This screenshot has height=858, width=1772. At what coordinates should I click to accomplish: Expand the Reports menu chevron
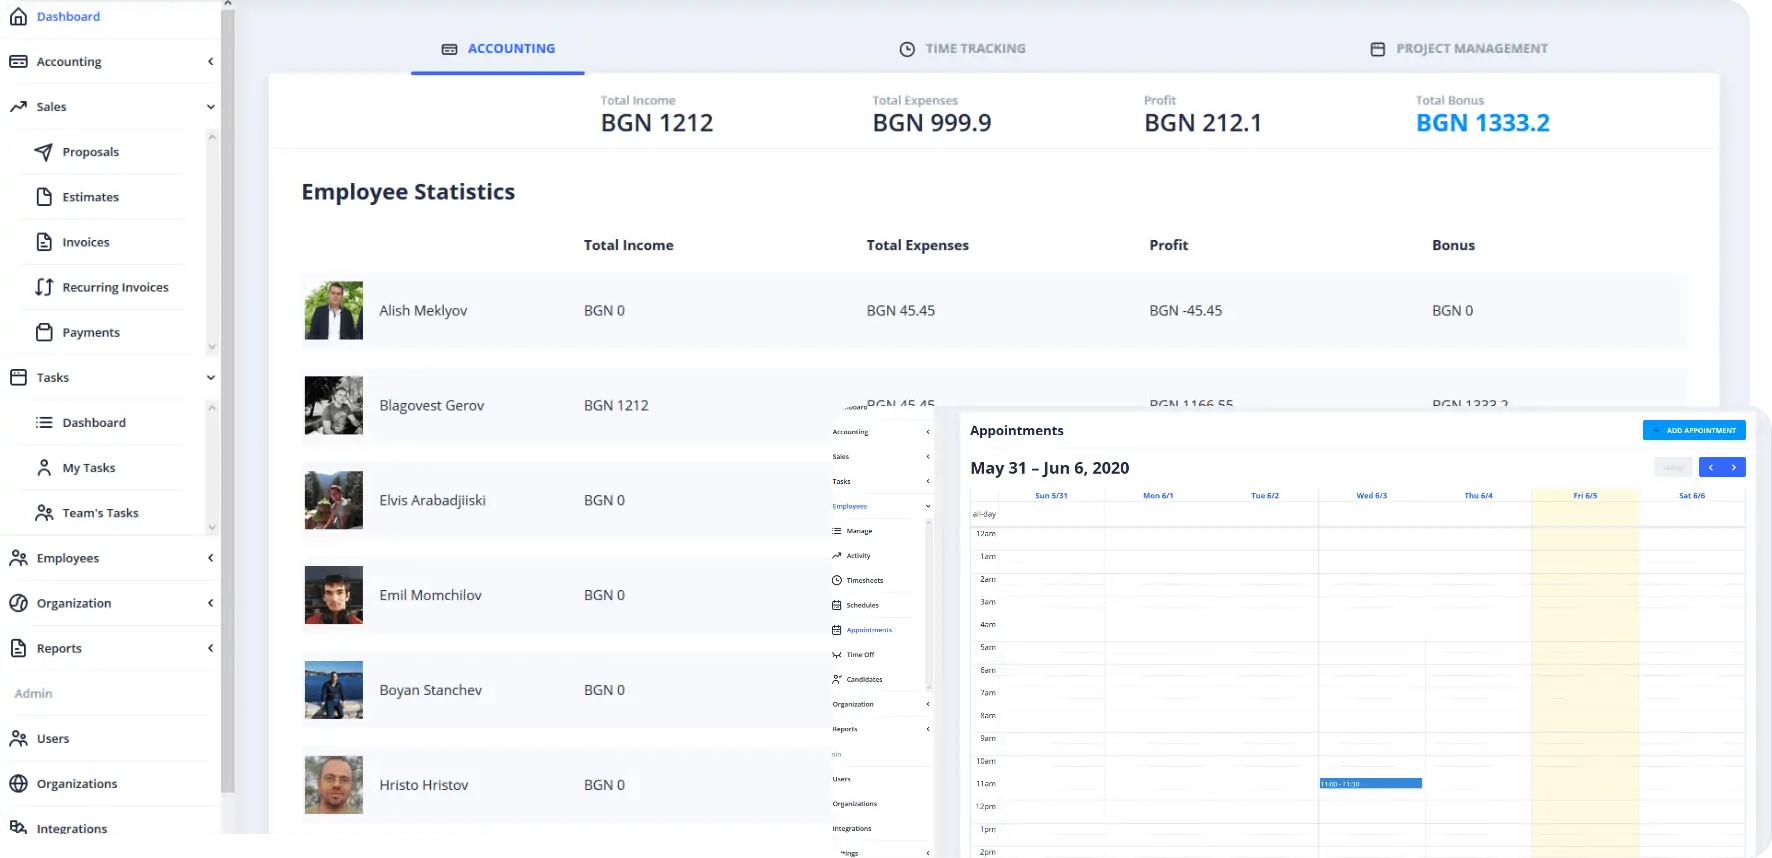[210, 648]
